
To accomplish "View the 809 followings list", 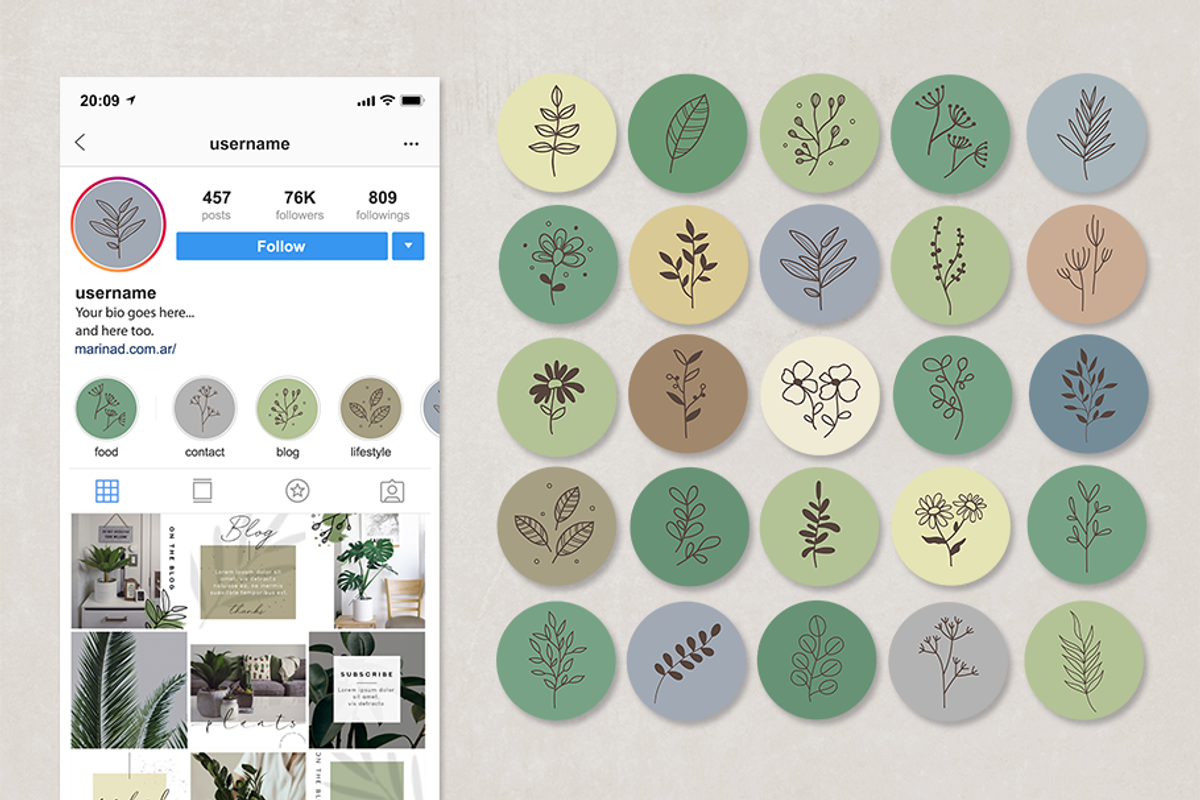I will [x=382, y=205].
